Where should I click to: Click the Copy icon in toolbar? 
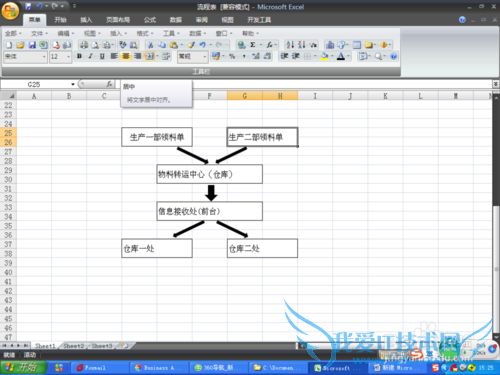(x=162, y=45)
